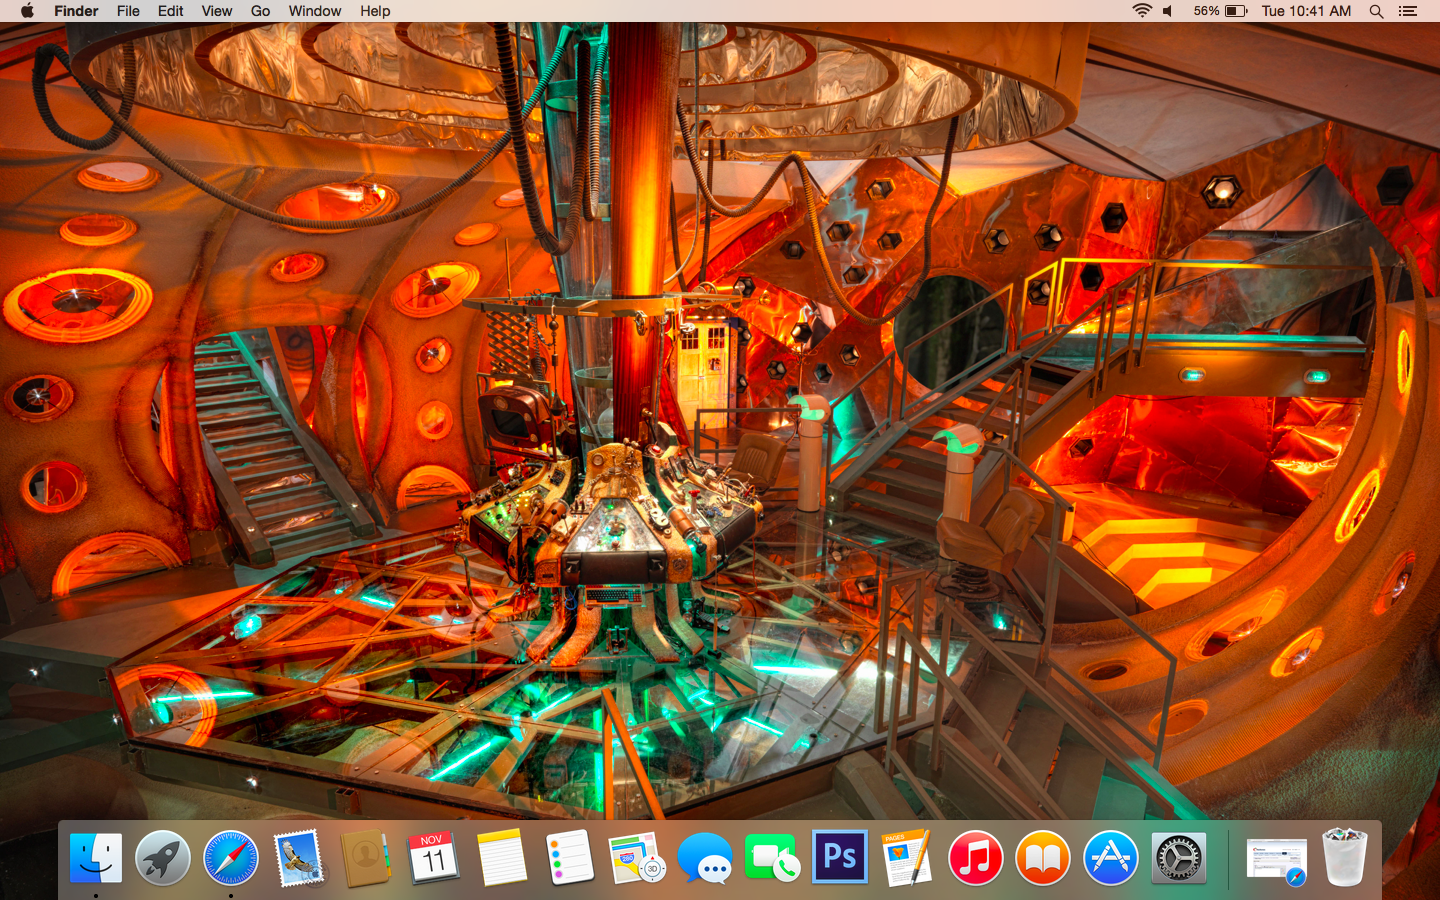Launch Launchpad rocket icon in dock

pyautogui.click(x=163, y=858)
